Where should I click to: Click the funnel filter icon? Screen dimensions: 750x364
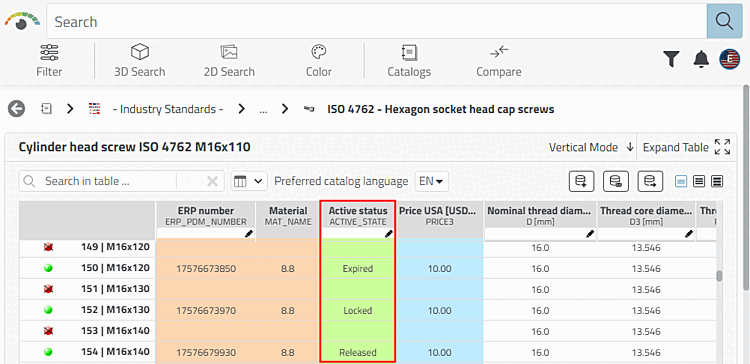pos(672,59)
